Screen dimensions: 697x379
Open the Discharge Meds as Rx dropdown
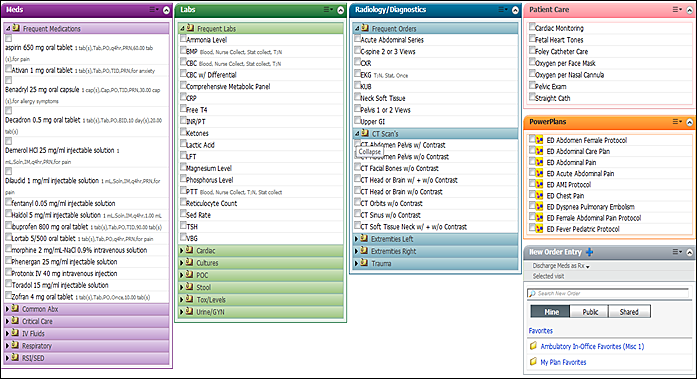tap(561, 266)
